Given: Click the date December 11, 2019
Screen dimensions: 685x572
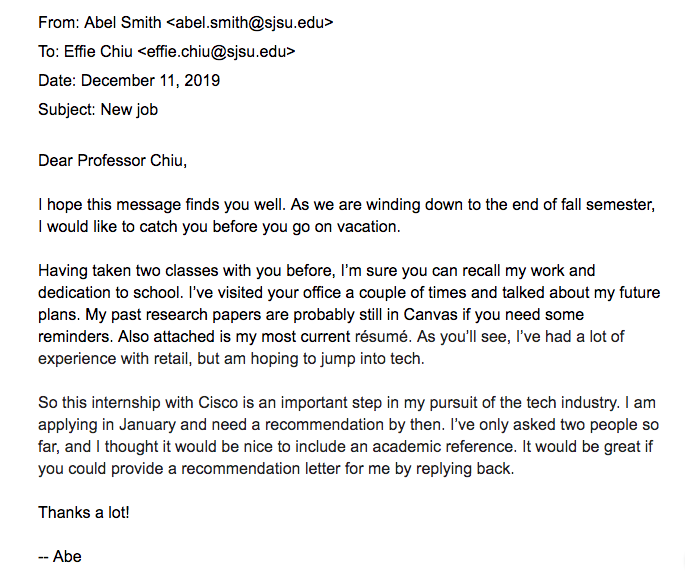Looking at the screenshot, I should click(150, 81).
